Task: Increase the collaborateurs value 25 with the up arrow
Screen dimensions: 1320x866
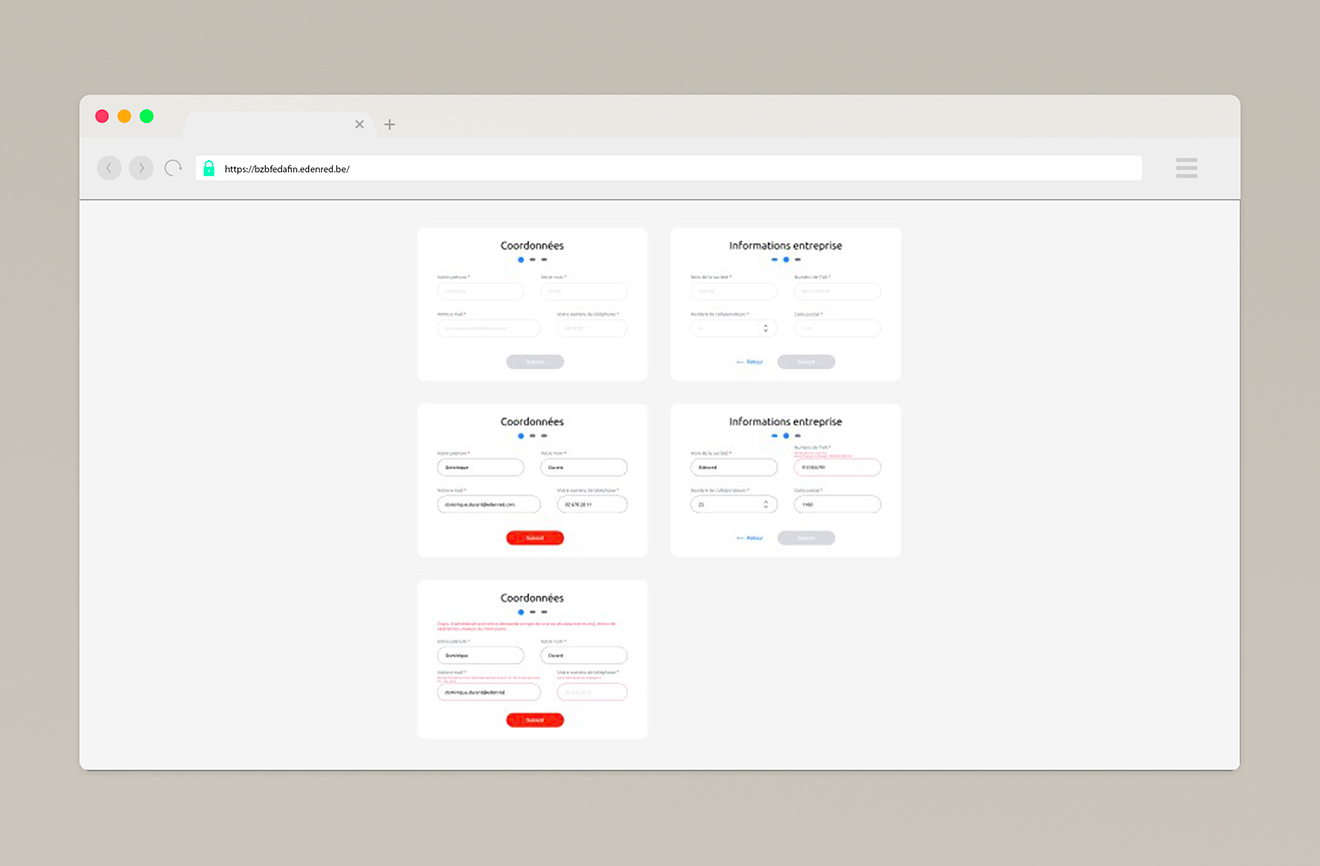Action: click(766, 501)
